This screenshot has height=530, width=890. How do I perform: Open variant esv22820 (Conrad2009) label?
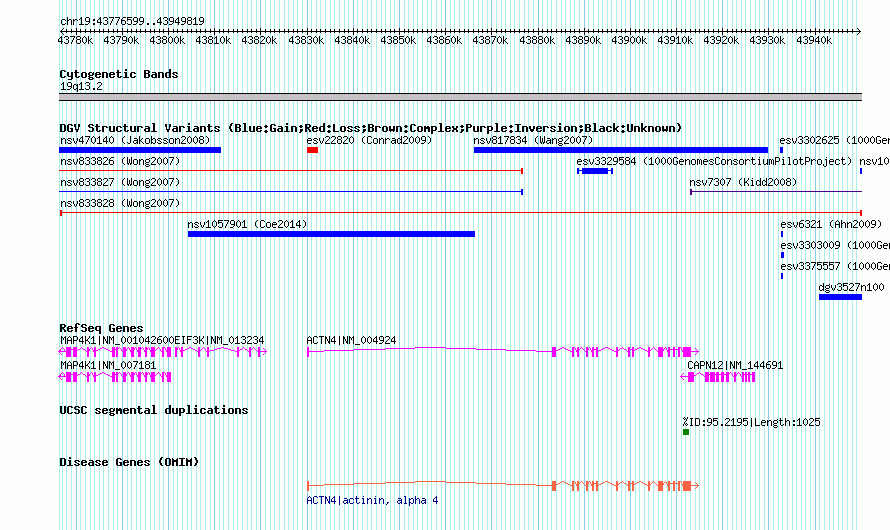tap(369, 140)
